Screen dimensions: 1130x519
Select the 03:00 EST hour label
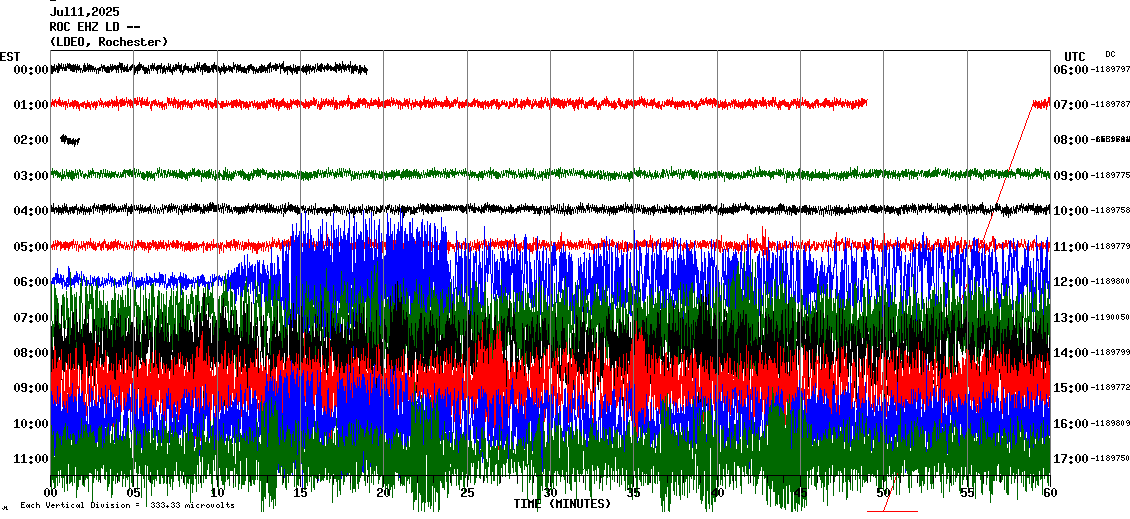pos(32,176)
